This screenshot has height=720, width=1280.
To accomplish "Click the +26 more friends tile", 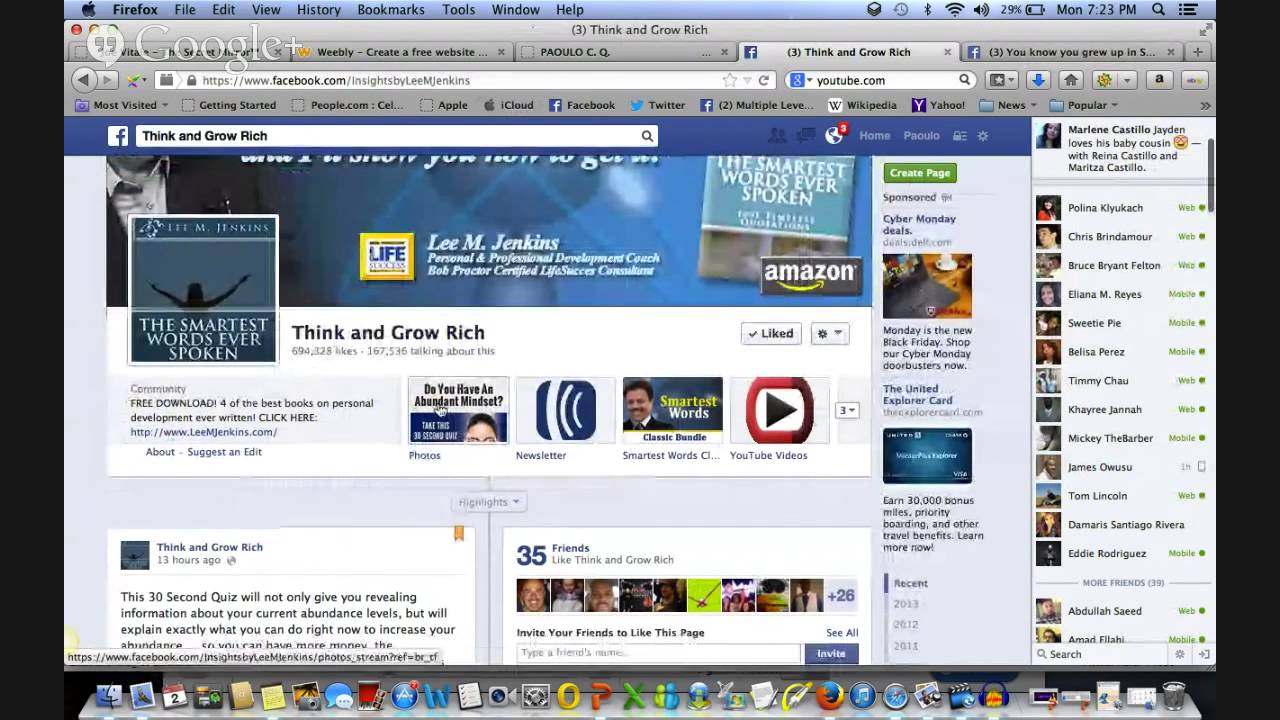I will point(841,595).
